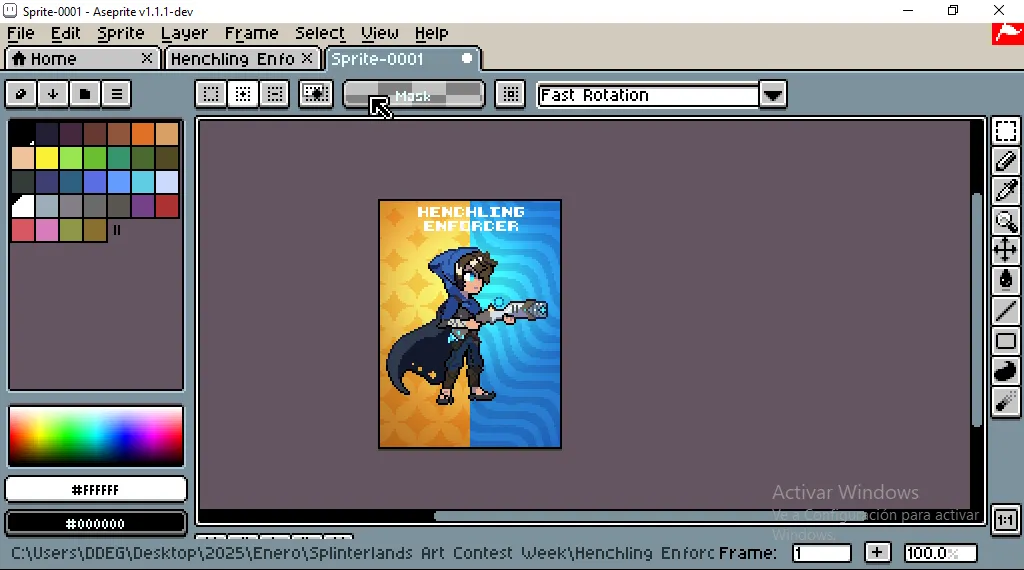The image size is (1024, 570).
Task: Click the red flag notification icon
Action: click(1008, 34)
